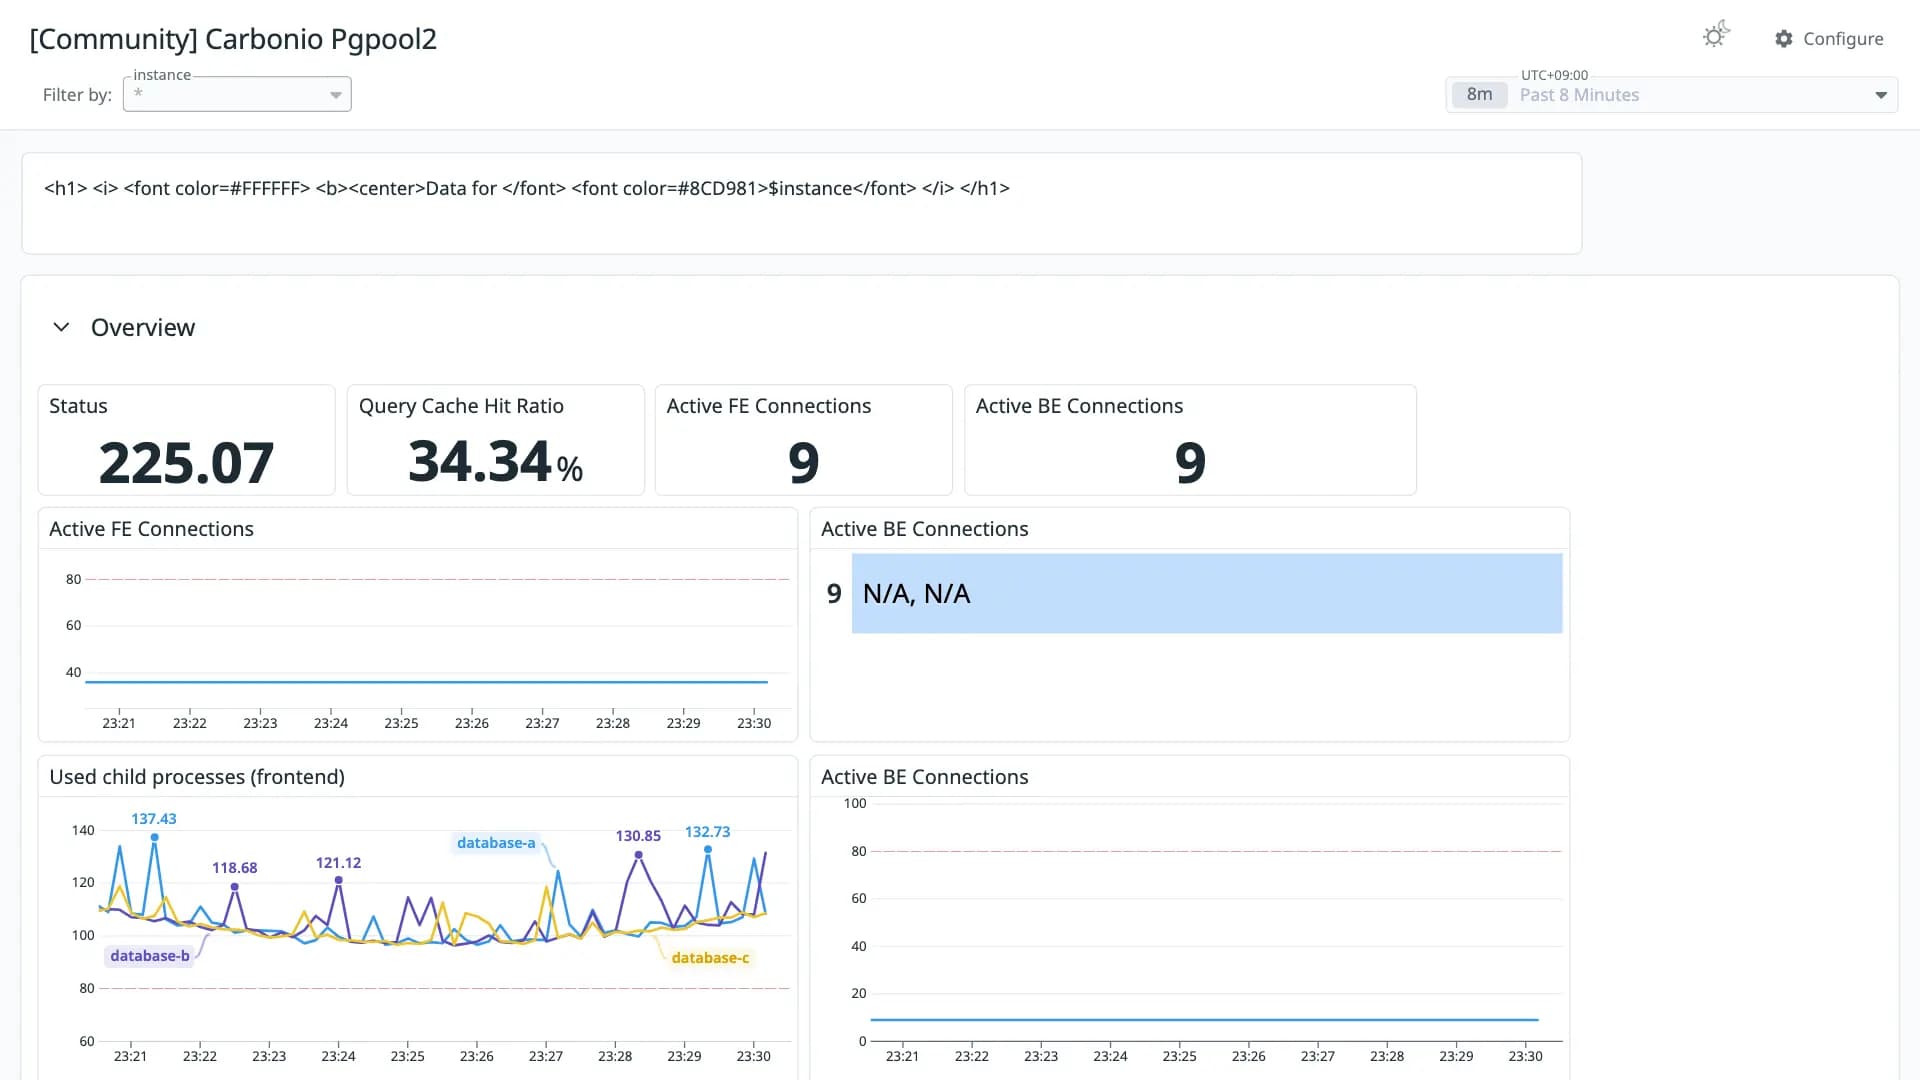Open the Past 8 Minutes time range dropdown
This screenshot has width=1920, height=1080.
pyautogui.click(x=1671, y=95)
